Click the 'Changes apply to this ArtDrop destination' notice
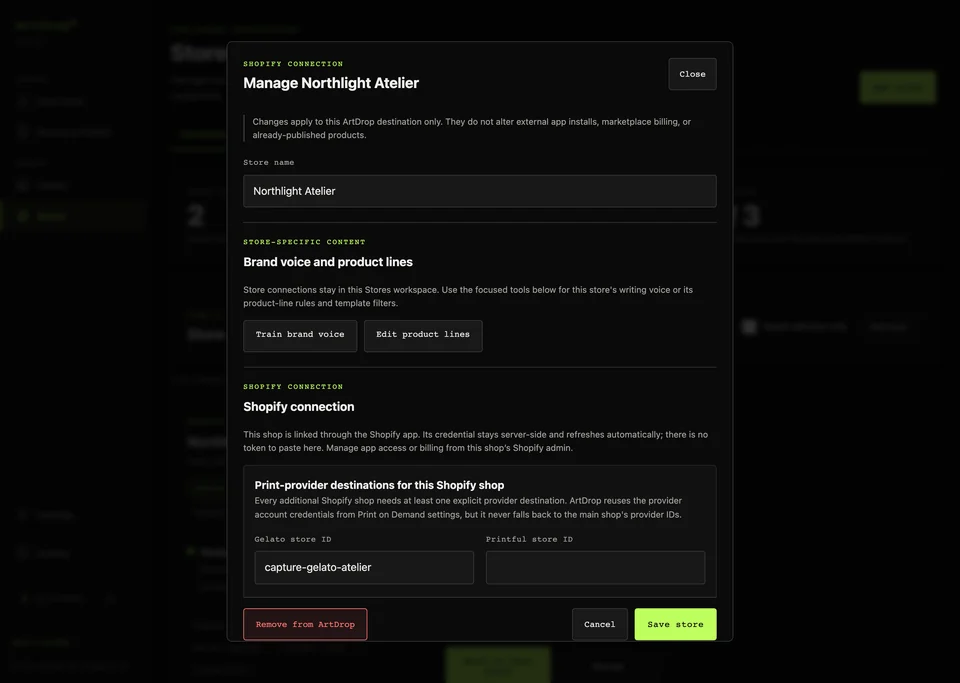Screen dimensions: 960x683 [x=471, y=129]
